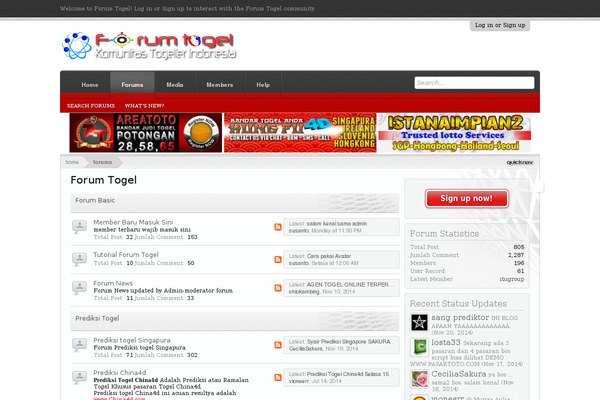The width and height of the screenshot is (600, 400).
Task: Open sang prediktor's avatar
Action: tap(419, 322)
